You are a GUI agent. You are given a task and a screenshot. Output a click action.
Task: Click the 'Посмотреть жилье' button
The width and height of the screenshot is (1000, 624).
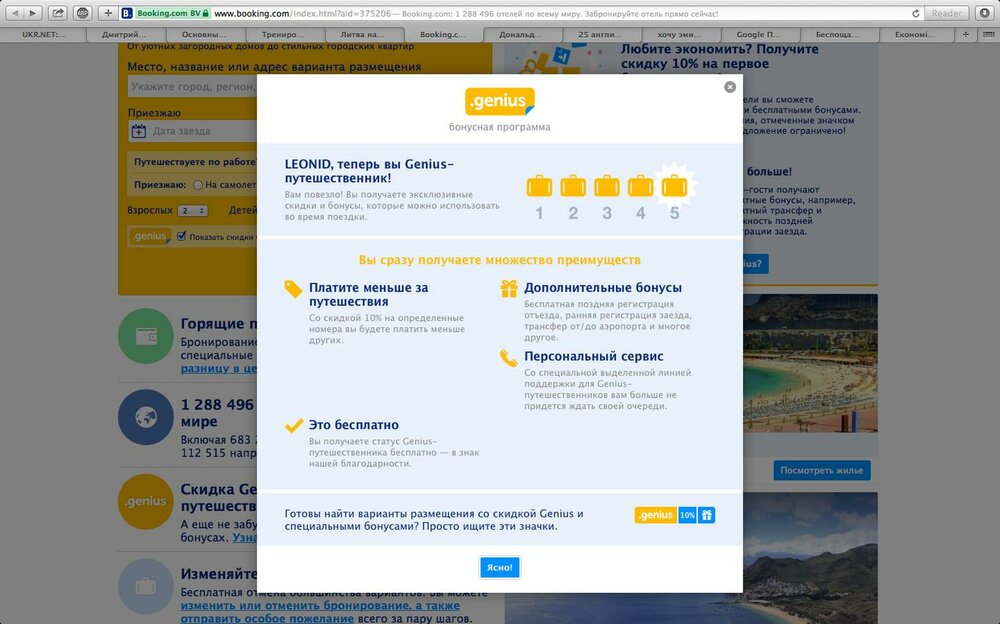point(821,470)
